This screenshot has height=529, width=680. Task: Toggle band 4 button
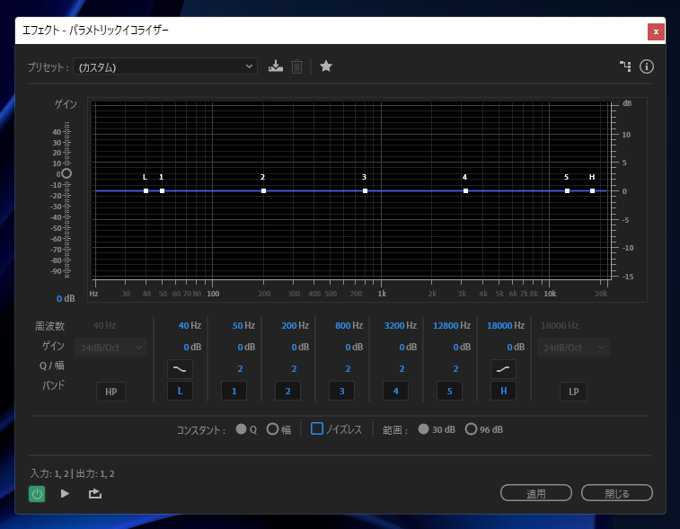tap(396, 391)
